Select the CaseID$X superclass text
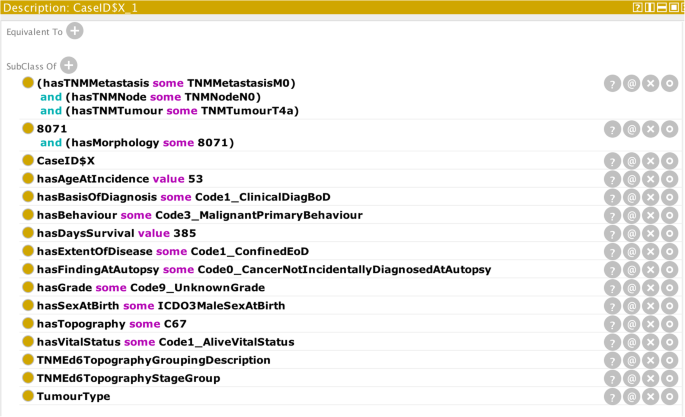Viewport: 685px width, 417px height. (66, 161)
